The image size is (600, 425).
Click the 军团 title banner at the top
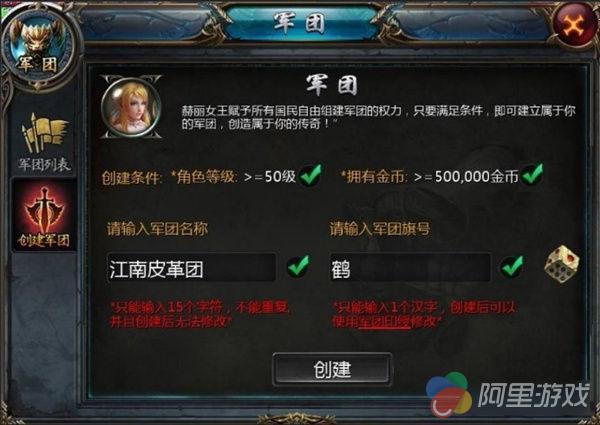coord(300,22)
